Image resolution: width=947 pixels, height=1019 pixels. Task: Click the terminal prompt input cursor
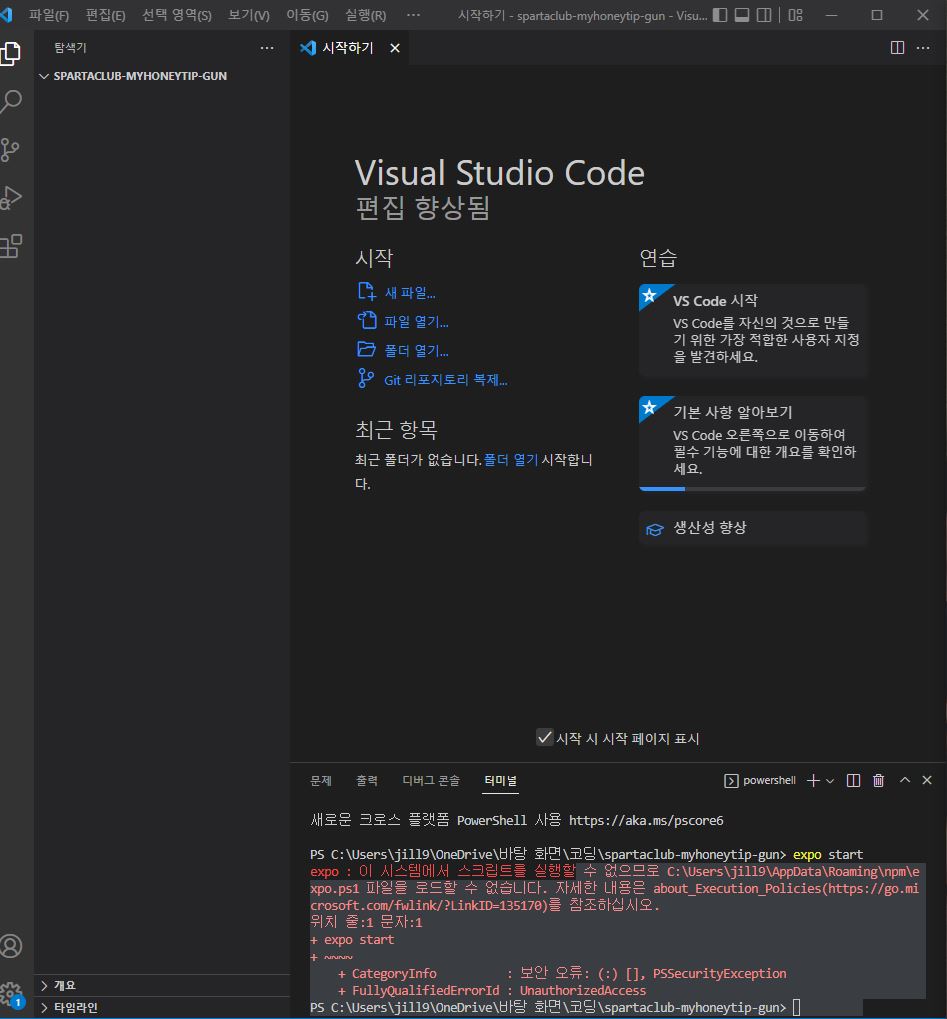797,1007
